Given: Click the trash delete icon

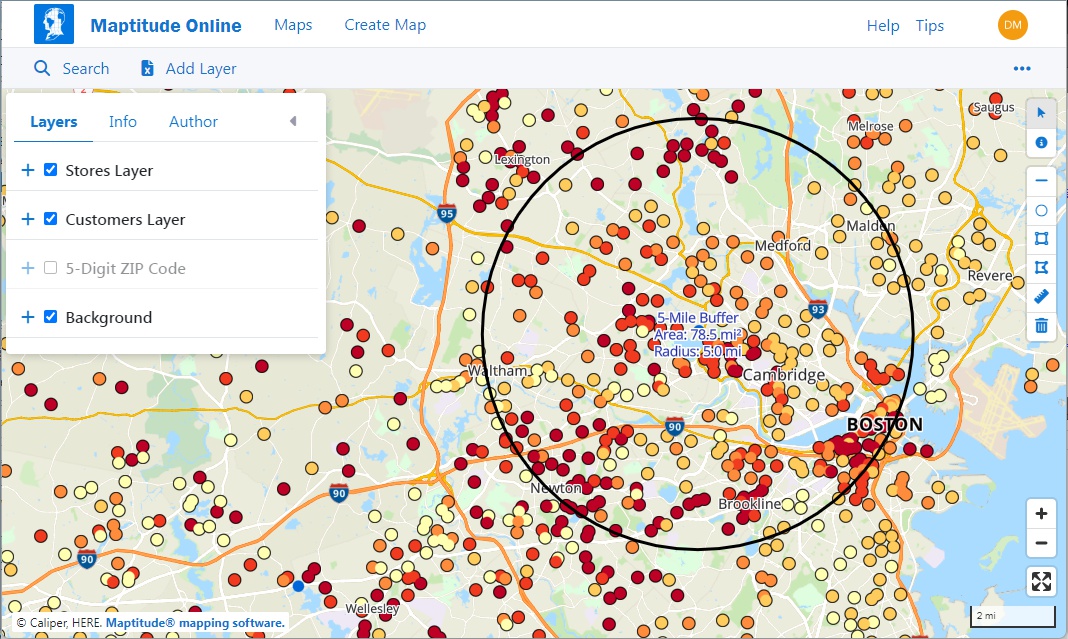Looking at the screenshot, I should pyautogui.click(x=1041, y=326).
